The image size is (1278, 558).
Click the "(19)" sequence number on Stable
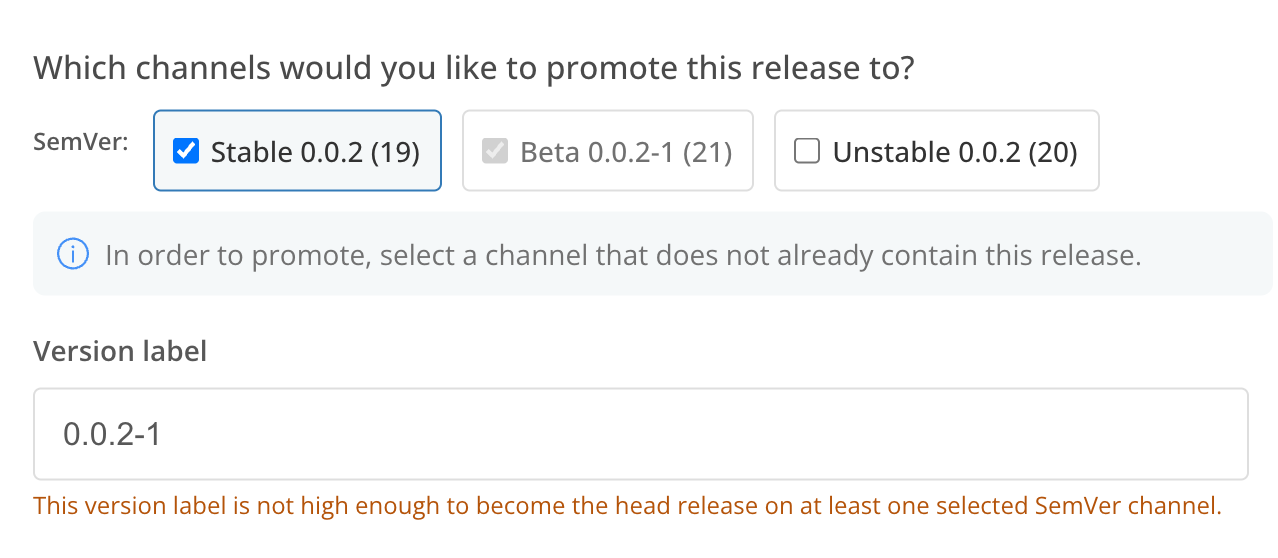(x=394, y=152)
